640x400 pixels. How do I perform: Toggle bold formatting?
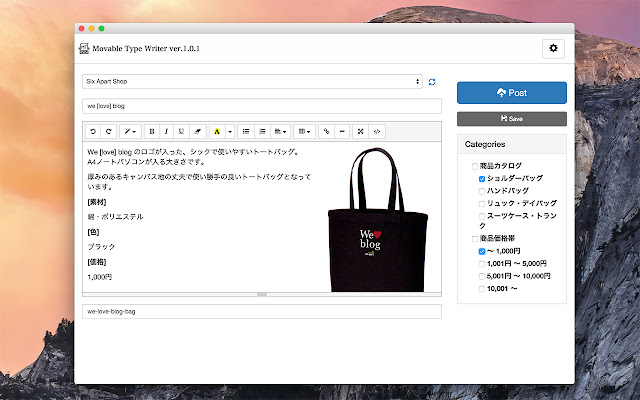(x=152, y=131)
